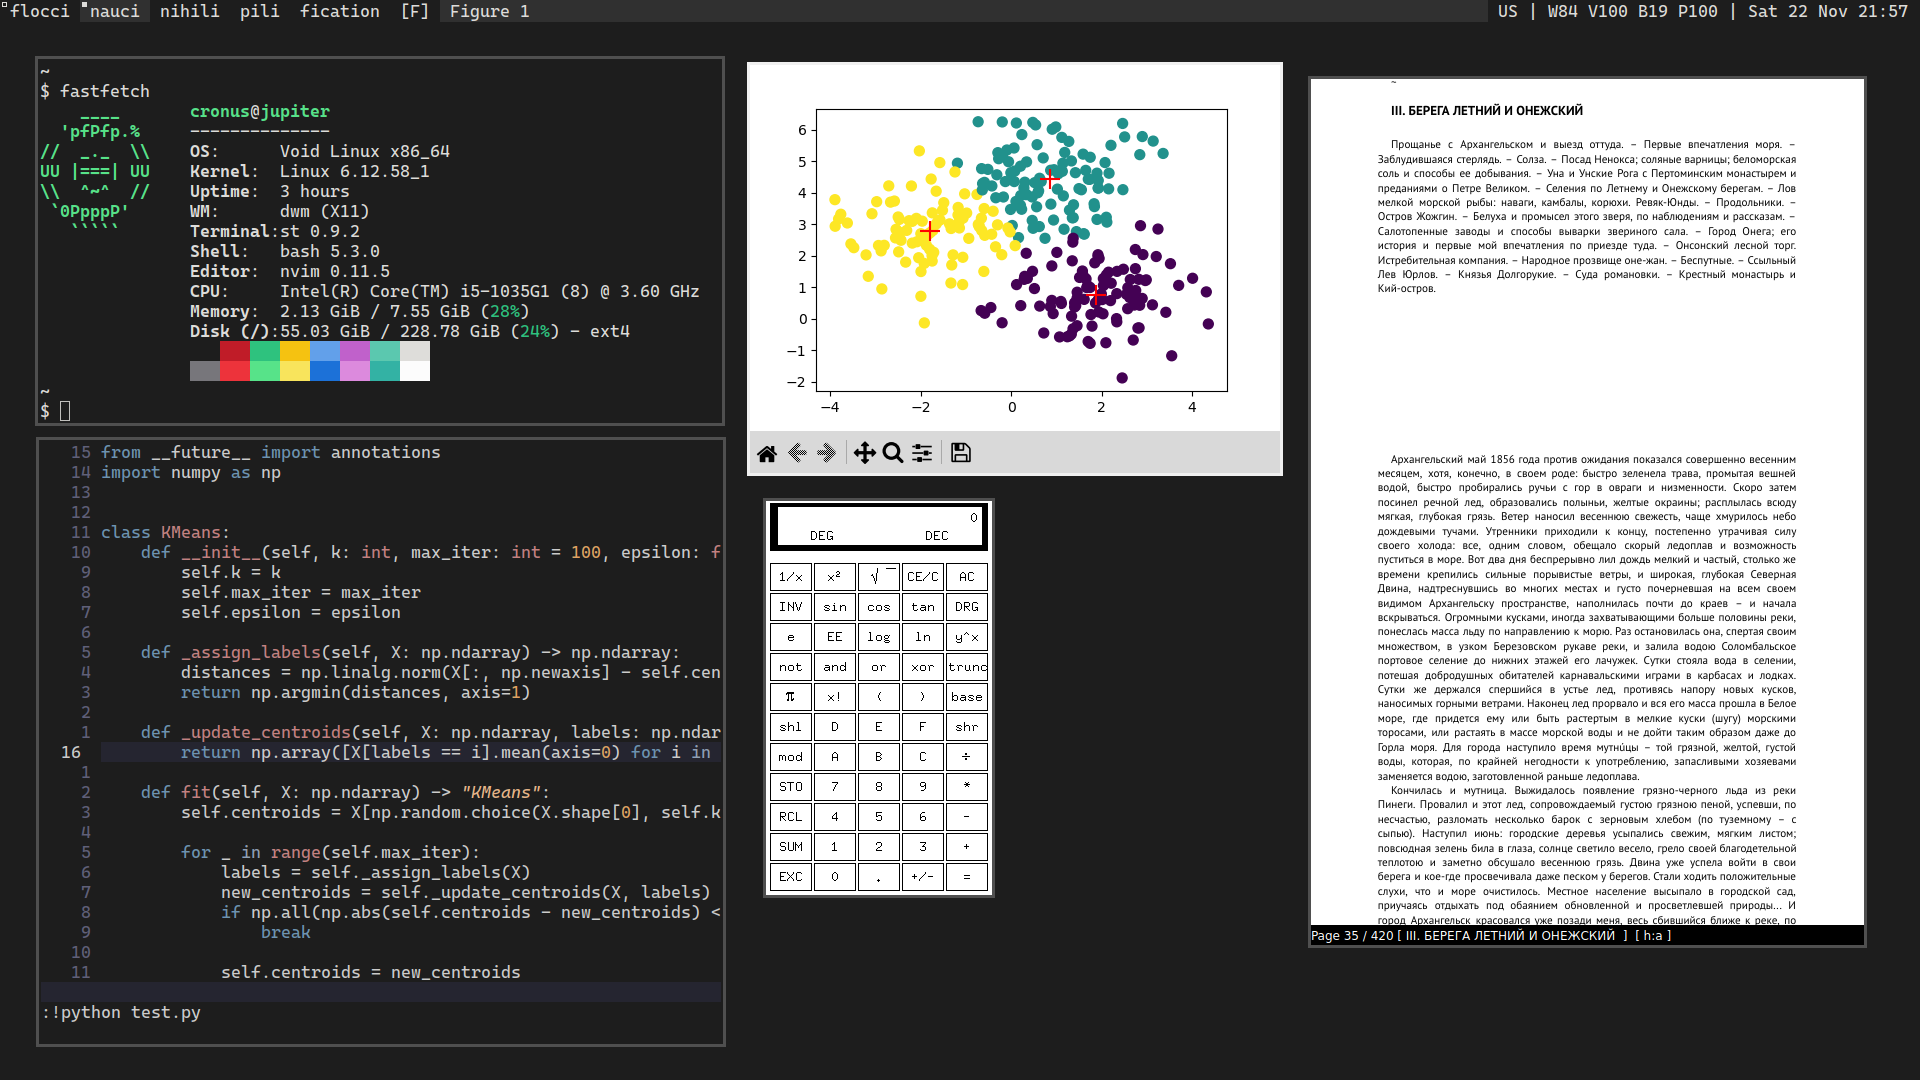Image resolution: width=1920 pixels, height=1080 pixels.
Task: Click the forward arrow in plot toolbar
Action: (x=826, y=453)
